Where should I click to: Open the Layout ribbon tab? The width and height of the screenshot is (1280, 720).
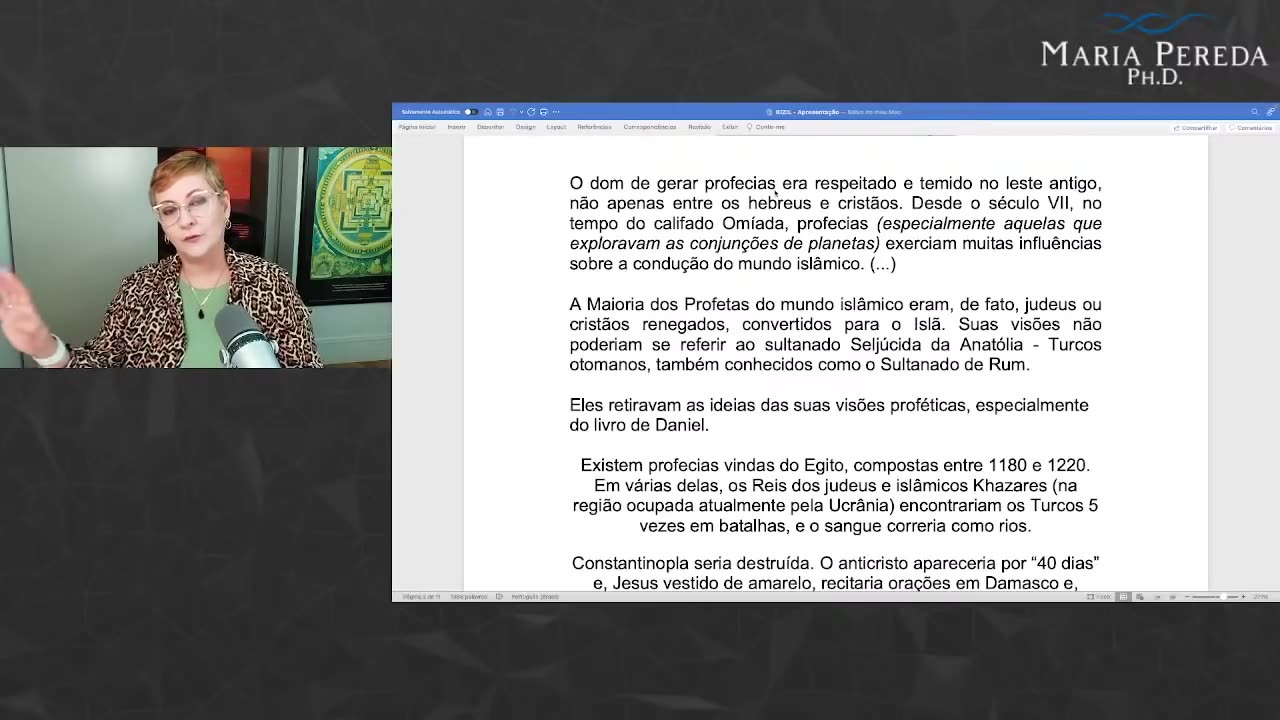tap(556, 127)
